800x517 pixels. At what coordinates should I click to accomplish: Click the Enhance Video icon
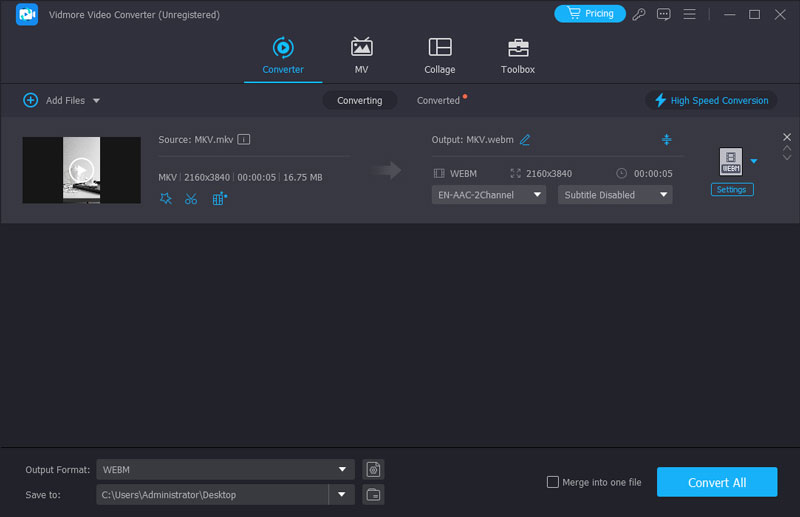coord(219,199)
